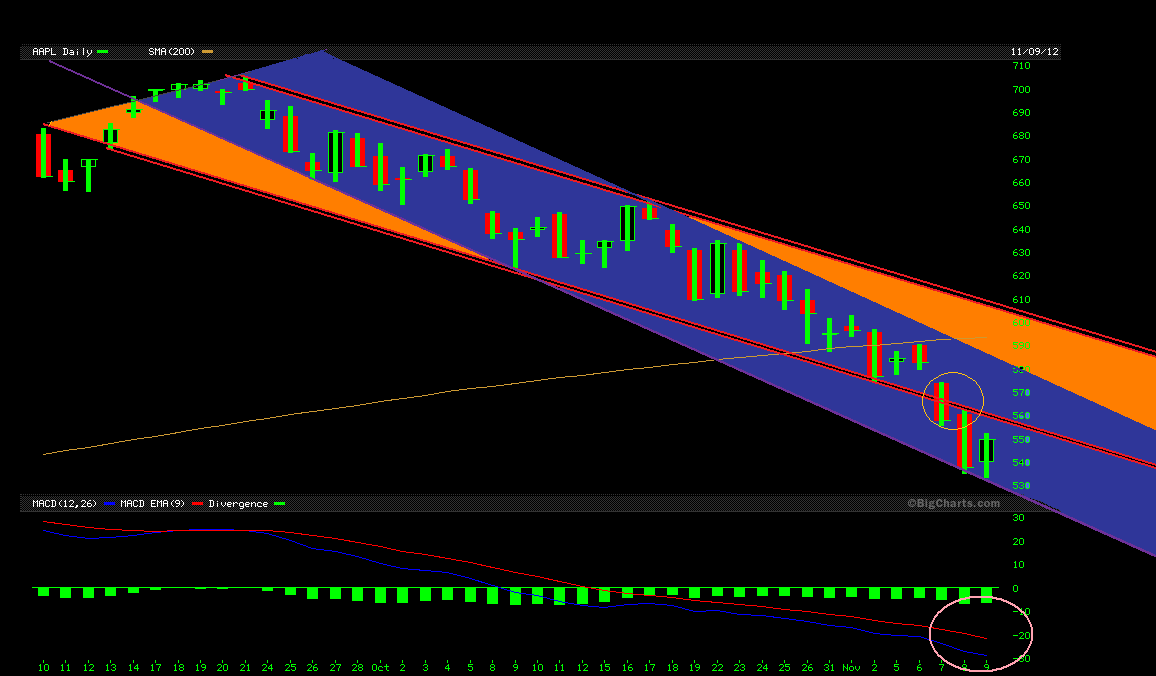The image size is (1156, 676).
Task: Click the 620 price axis label
Action: 1021,276
